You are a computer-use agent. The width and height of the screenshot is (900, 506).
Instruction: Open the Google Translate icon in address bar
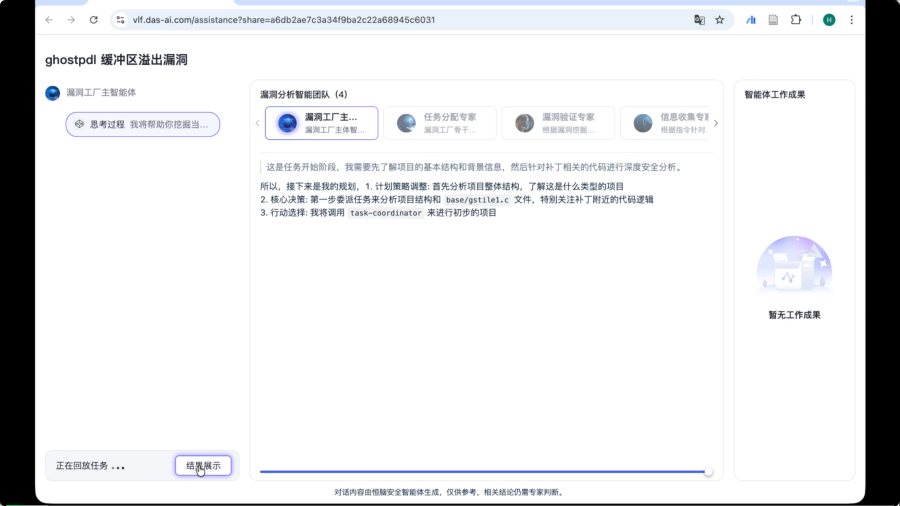click(699, 20)
